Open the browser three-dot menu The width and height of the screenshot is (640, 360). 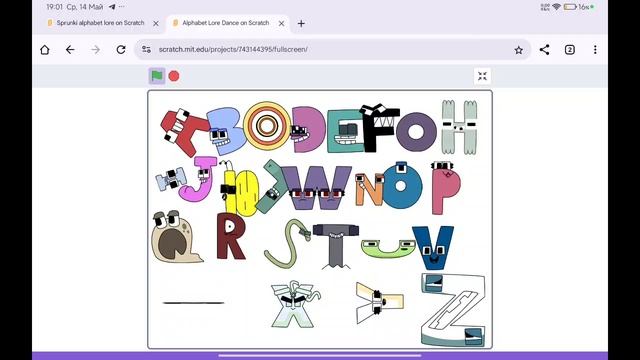(x=595, y=50)
